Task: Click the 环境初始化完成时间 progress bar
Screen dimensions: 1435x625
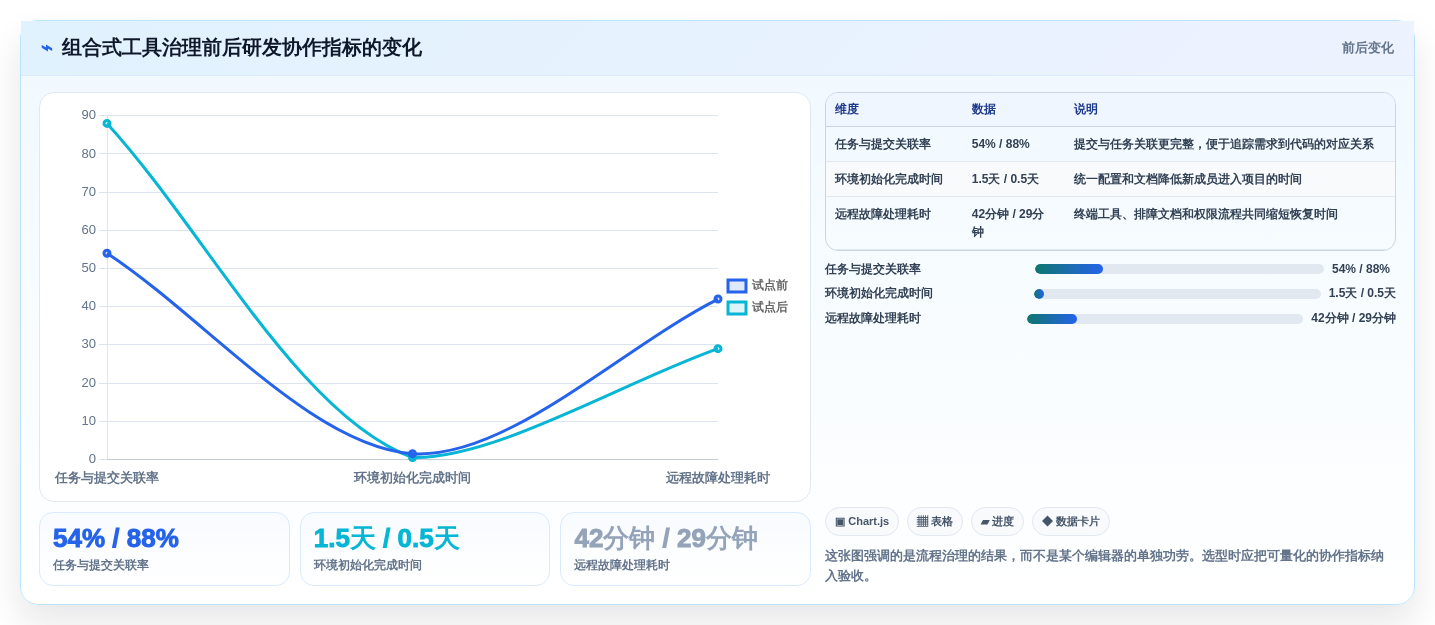Action: click(1177, 294)
